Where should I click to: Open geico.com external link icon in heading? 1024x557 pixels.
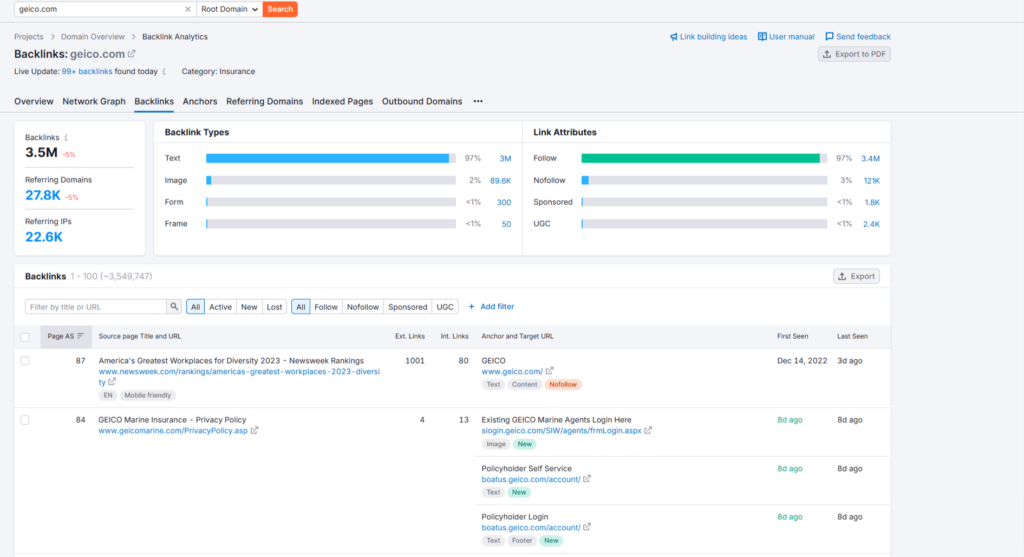pyautogui.click(x=131, y=54)
